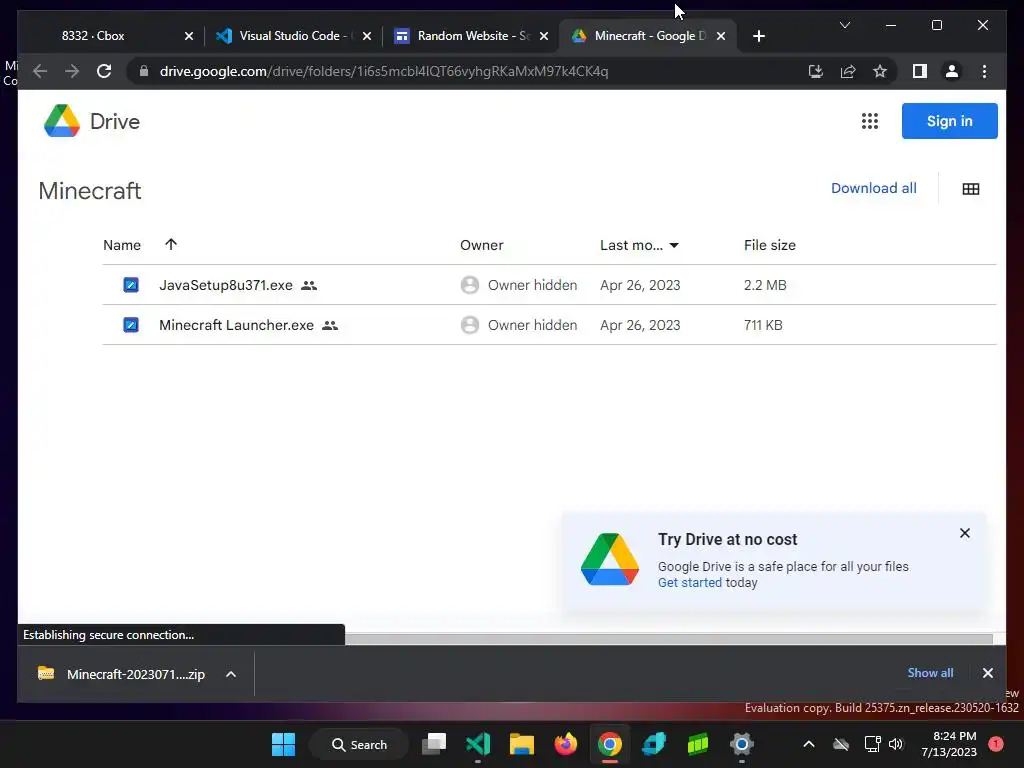The width and height of the screenshot is (1024, 768).
Task: Click the Name column header
Action: [x=122, y=245]
